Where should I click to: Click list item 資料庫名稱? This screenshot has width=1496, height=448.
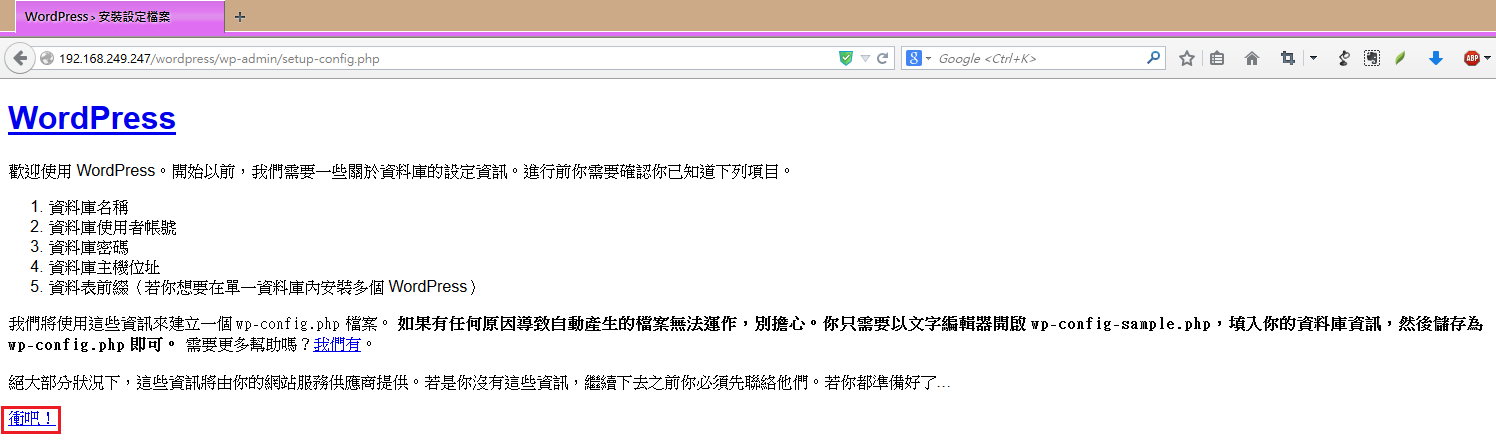88,207
